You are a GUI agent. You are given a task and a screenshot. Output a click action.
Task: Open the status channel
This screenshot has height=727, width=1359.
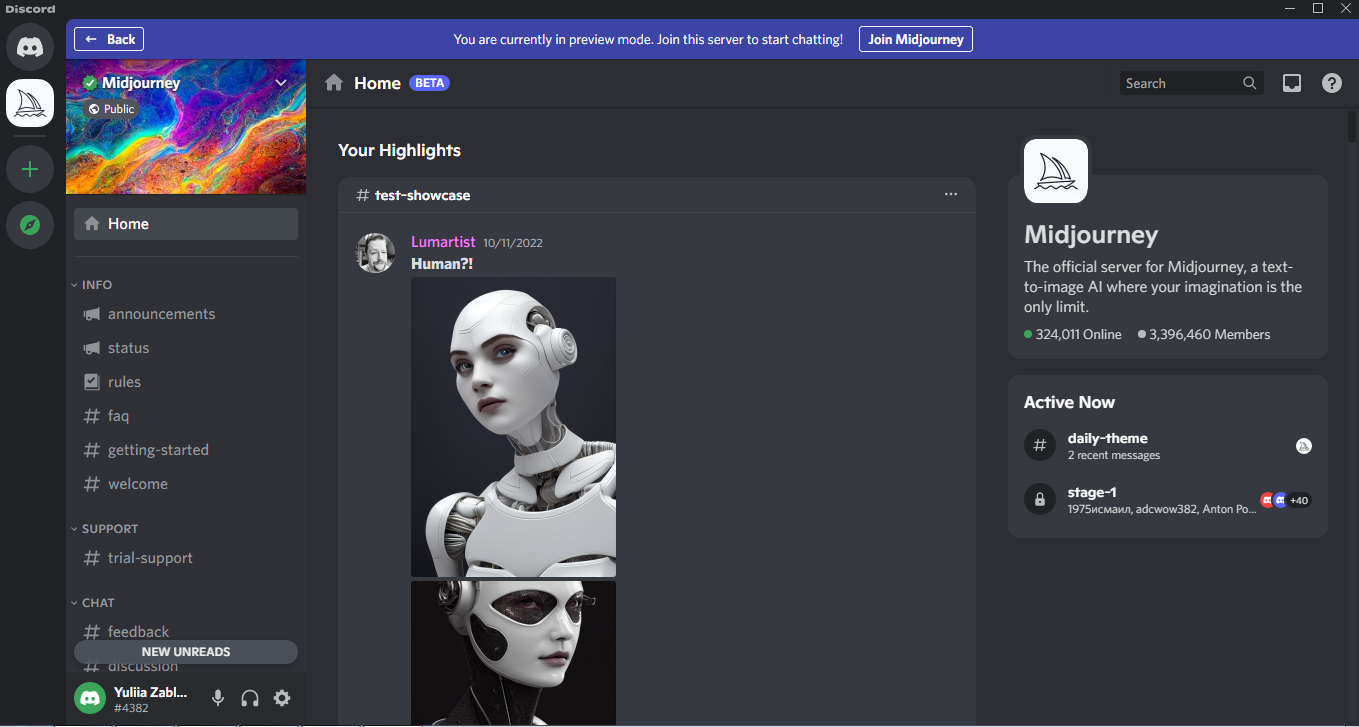pos(186,348)
